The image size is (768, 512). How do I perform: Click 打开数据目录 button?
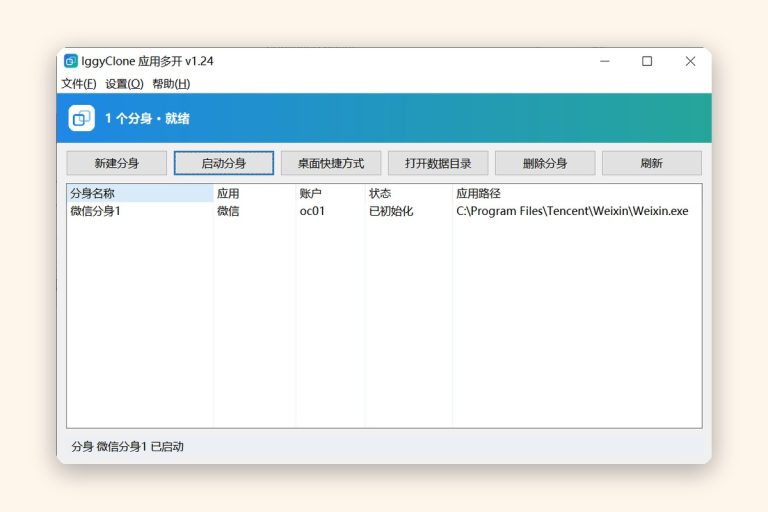pyautogui.click(x=438, y=163)
